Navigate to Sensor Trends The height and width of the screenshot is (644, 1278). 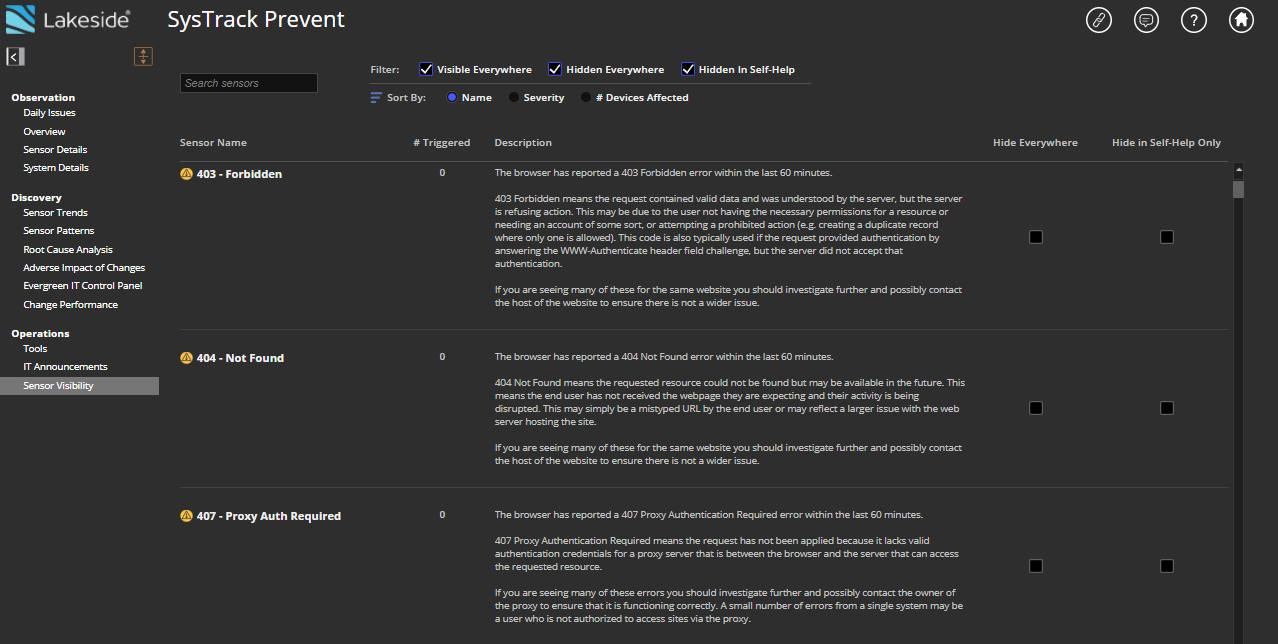(55, 213)
